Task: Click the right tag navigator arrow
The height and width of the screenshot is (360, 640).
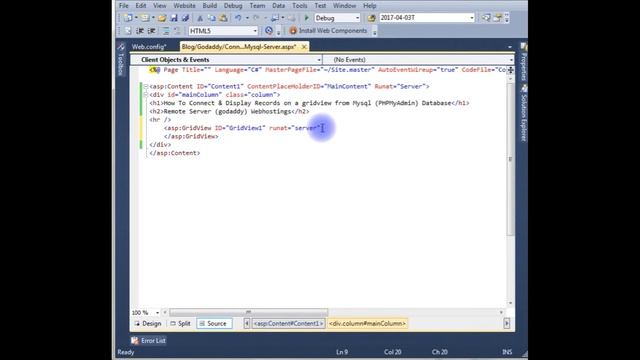Action: point(507,324)
